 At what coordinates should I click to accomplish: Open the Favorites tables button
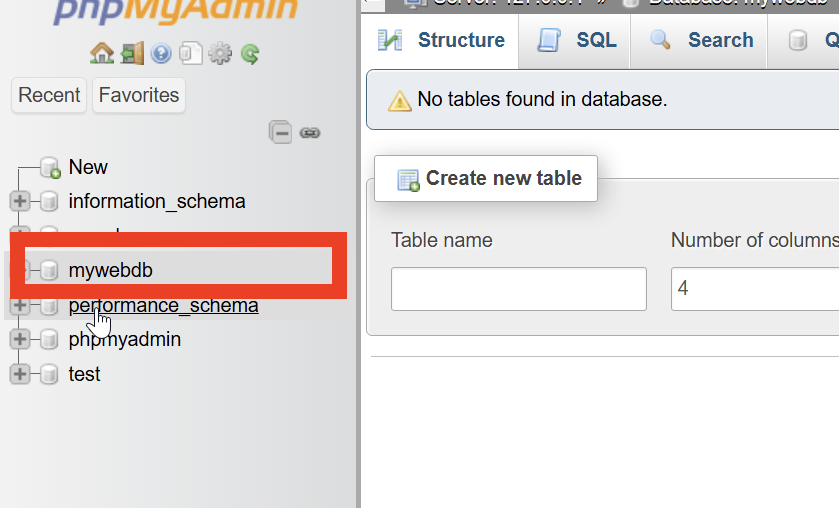(x=139, y=95)
